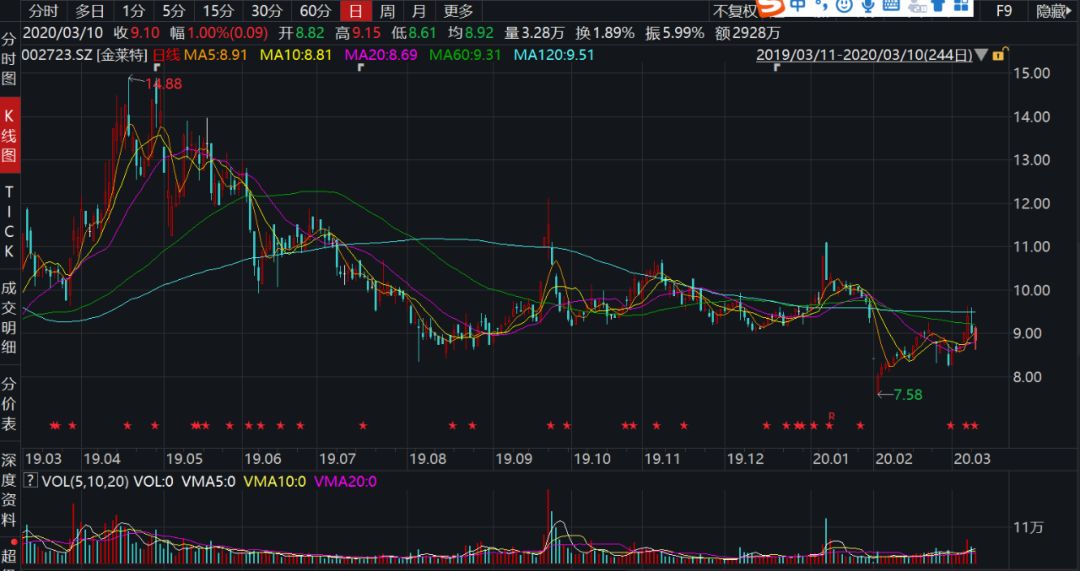Image resolution: width=1080 pixels, height=571 pixels.
Task: Open the Sogou soft keyboard
Action: [x=892, y=7]
